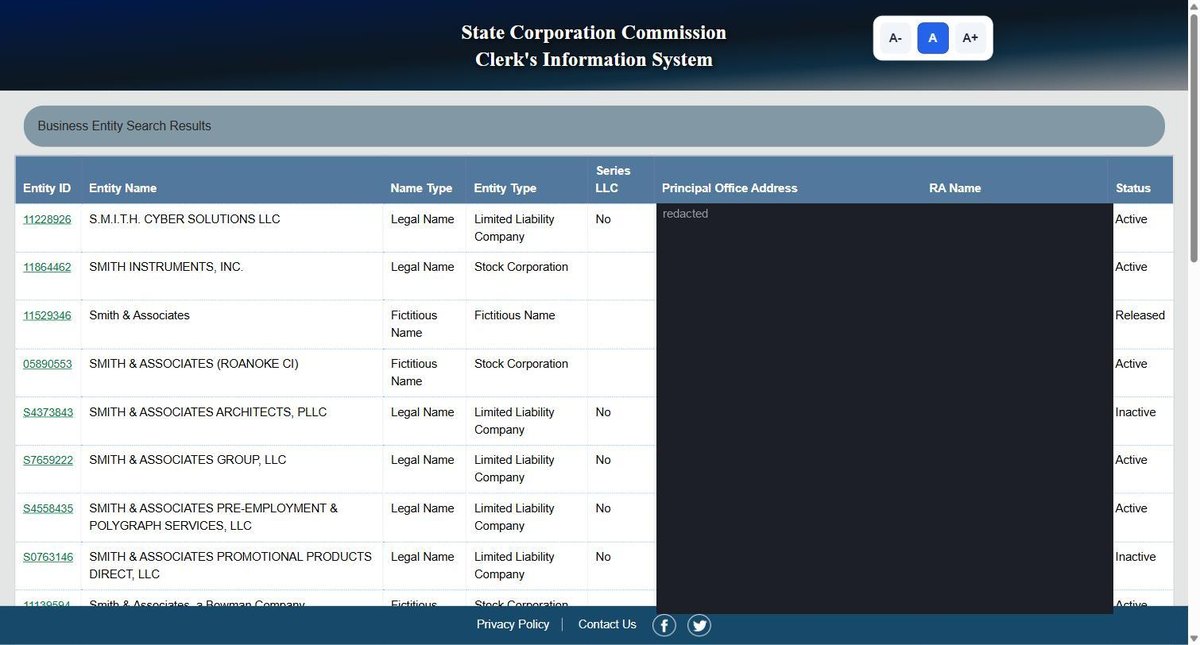Select SMITH & ASSOCIATES PROMOTIONAL PRODUCTS DIRECT name
Screen dimensions: 1200x645
tap(230, 565)
